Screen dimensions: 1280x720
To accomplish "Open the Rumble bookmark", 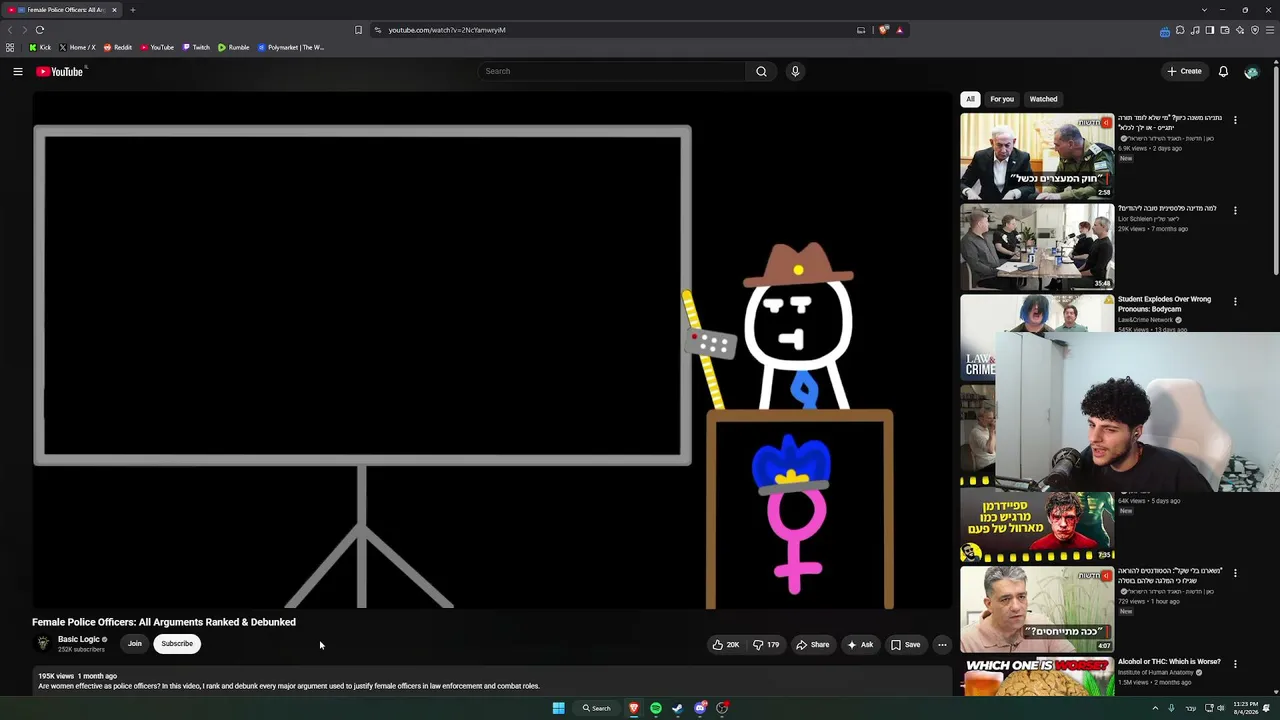I will [234, 47].
